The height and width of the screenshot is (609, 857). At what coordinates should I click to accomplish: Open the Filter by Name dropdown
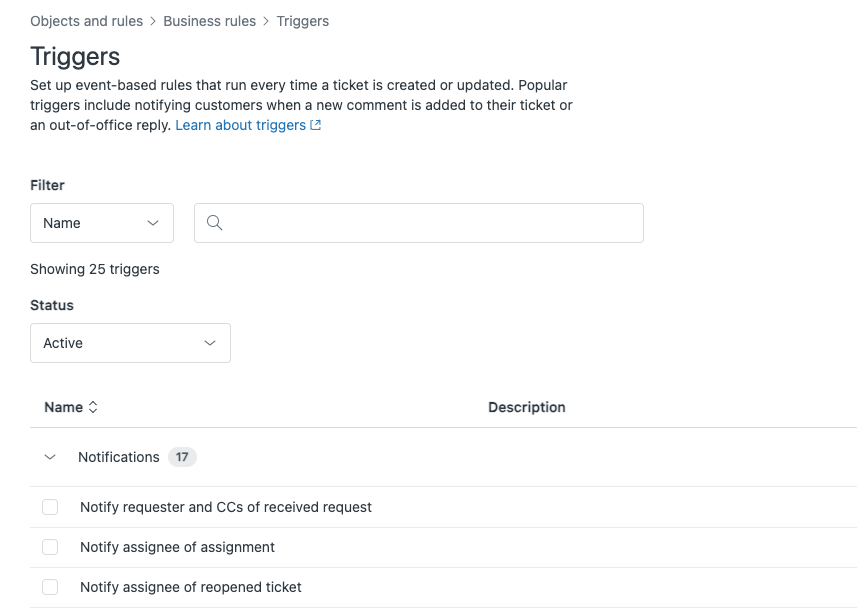[101, 223]
